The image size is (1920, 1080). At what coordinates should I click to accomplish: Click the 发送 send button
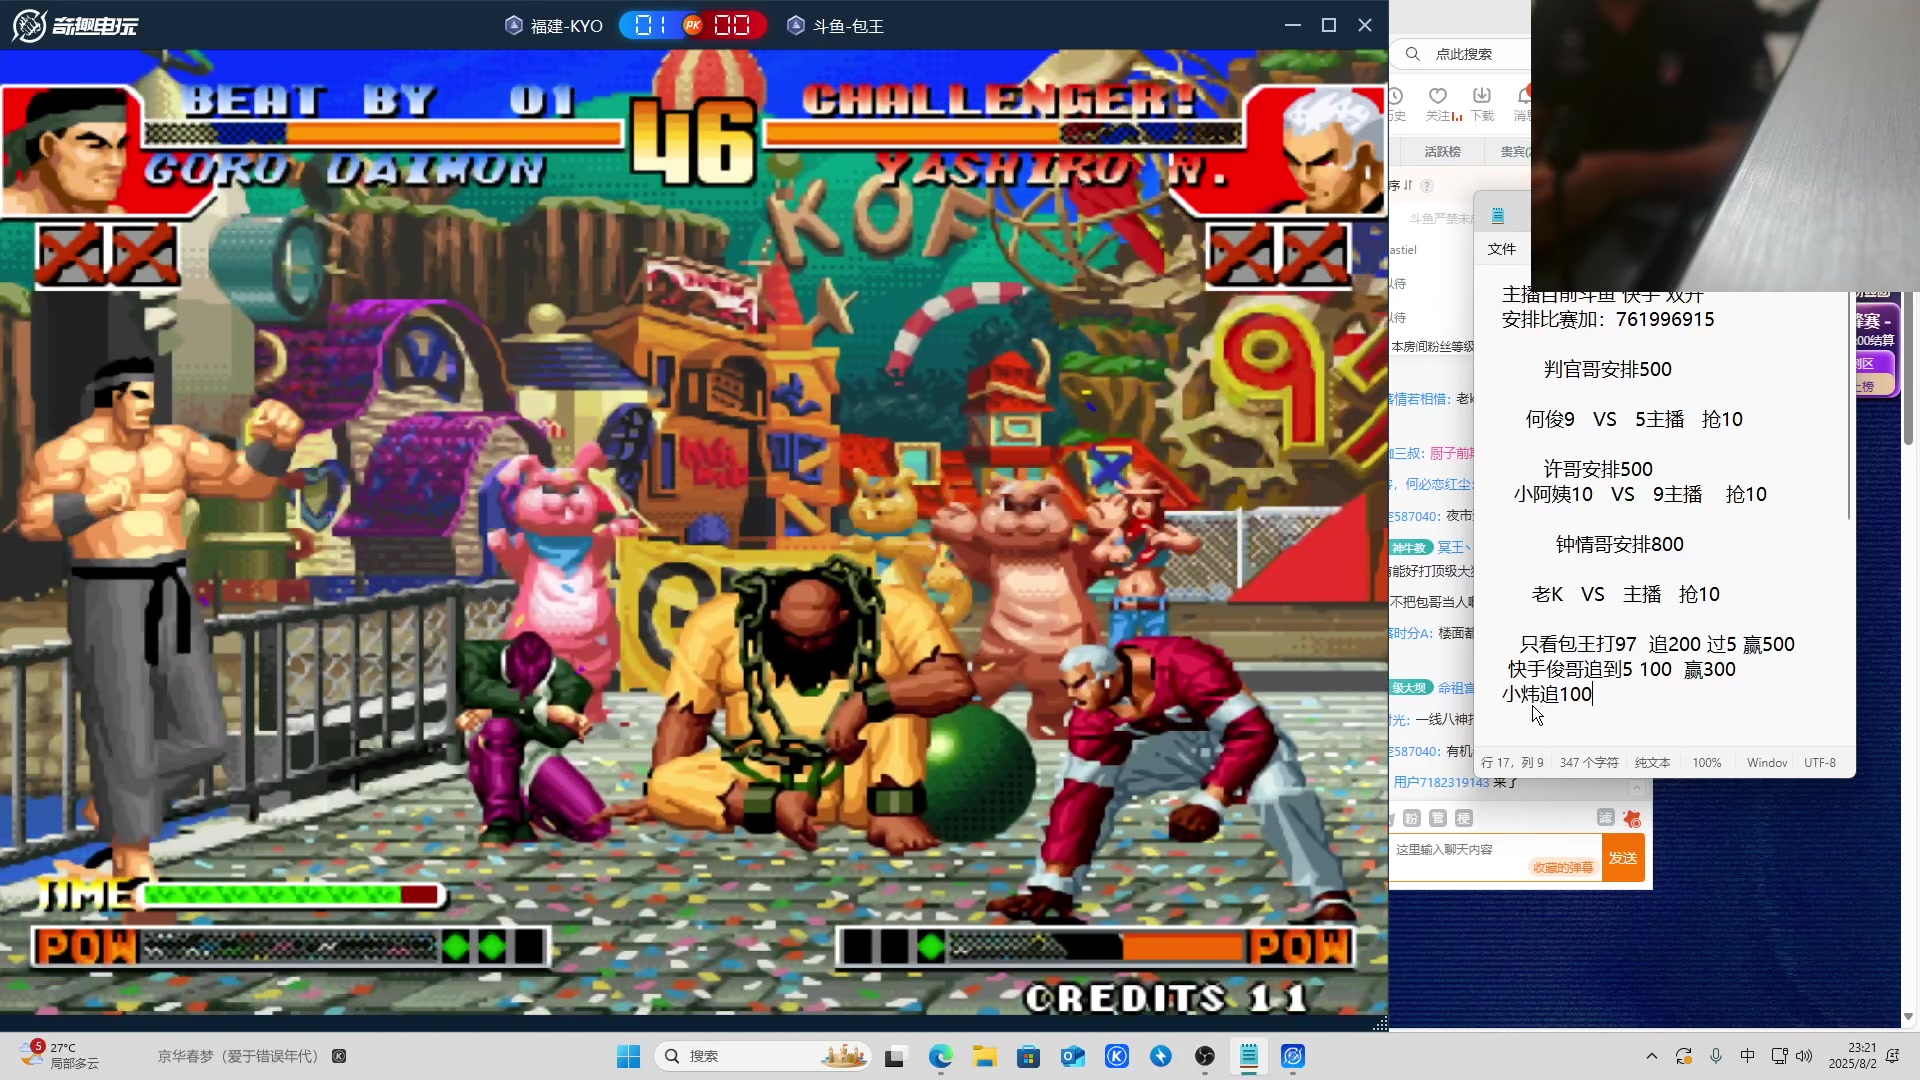click(1623, 858)
